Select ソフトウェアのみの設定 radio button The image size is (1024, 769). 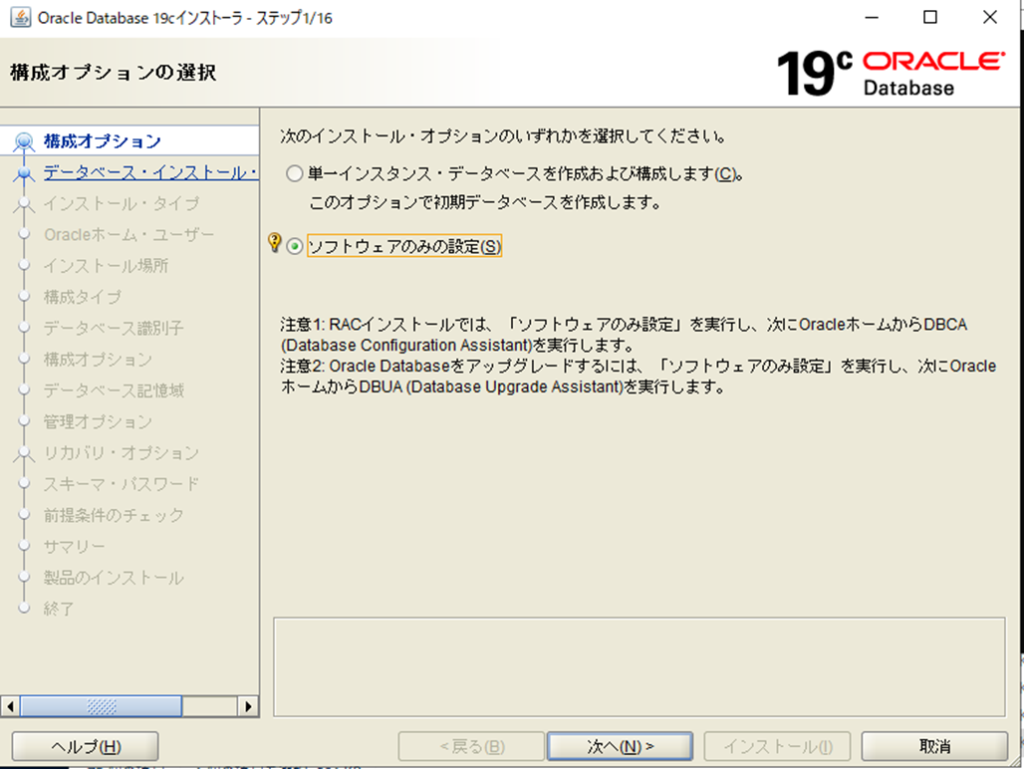click(294, 247)
